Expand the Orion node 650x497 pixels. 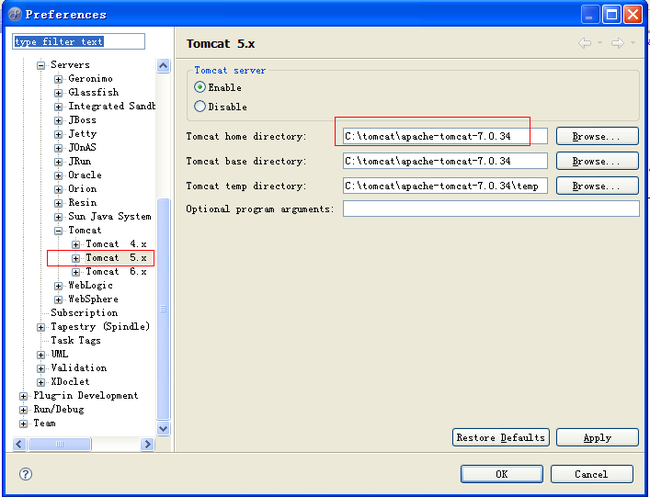tap(58, 189)
